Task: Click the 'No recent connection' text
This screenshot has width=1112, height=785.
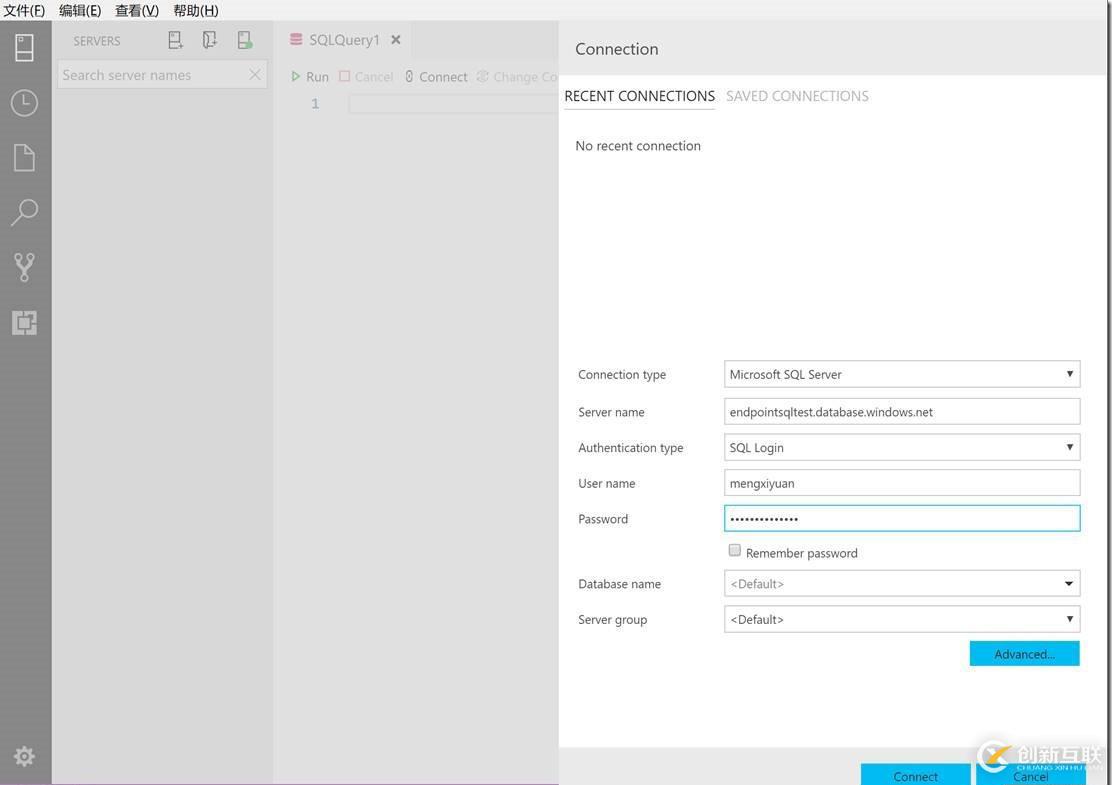Action: pyautogui.click(x=638, y=145)
